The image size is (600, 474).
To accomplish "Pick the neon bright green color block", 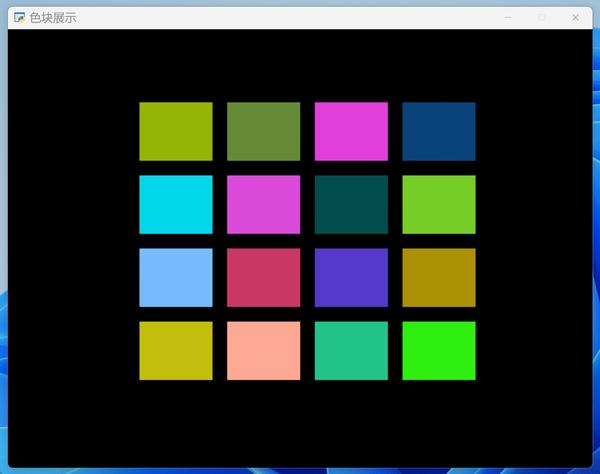I will click(438, 350).
